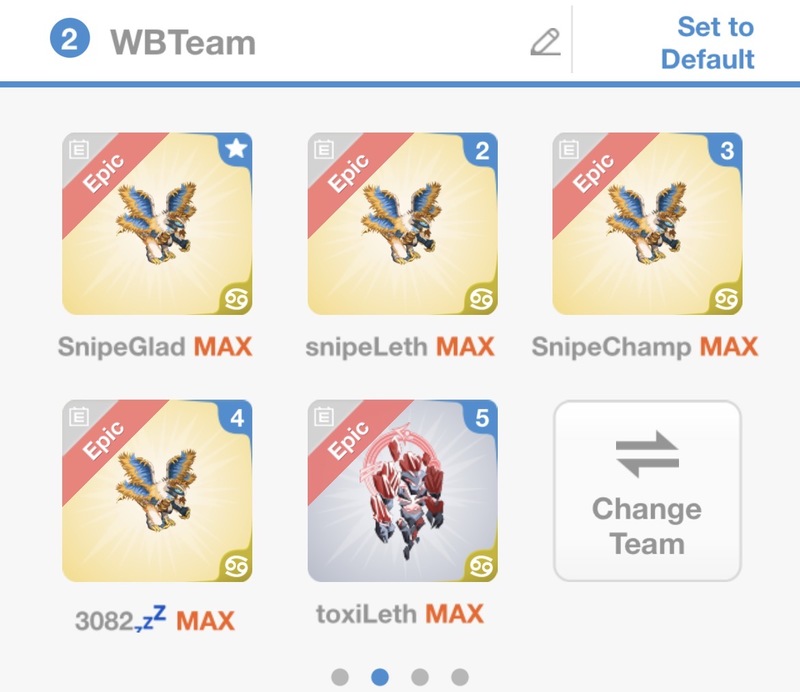Select the sleeping 3082 pet card
This screenshot has width=800, height=692.
pyautogui.click(x=157, y=491)
